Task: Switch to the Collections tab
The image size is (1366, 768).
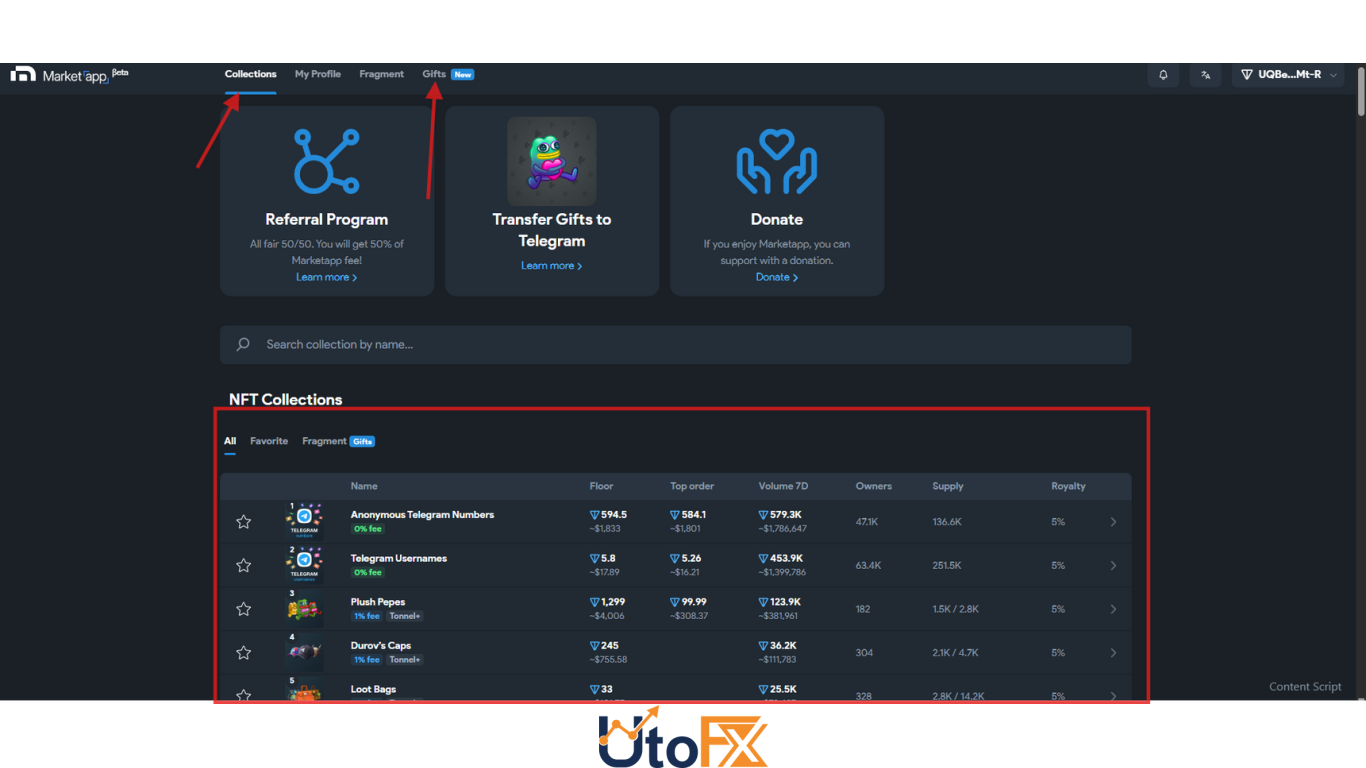Action: point(250,75)
